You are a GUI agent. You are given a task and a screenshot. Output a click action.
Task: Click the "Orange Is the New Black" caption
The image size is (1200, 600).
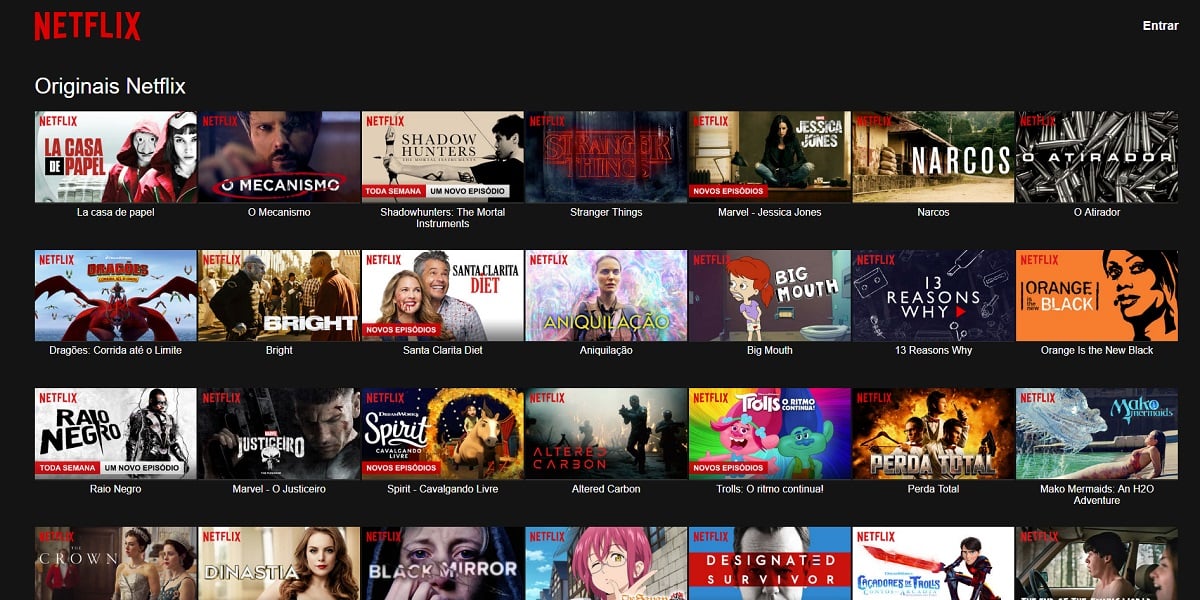pyautogui.click(x=1097, y=351)
